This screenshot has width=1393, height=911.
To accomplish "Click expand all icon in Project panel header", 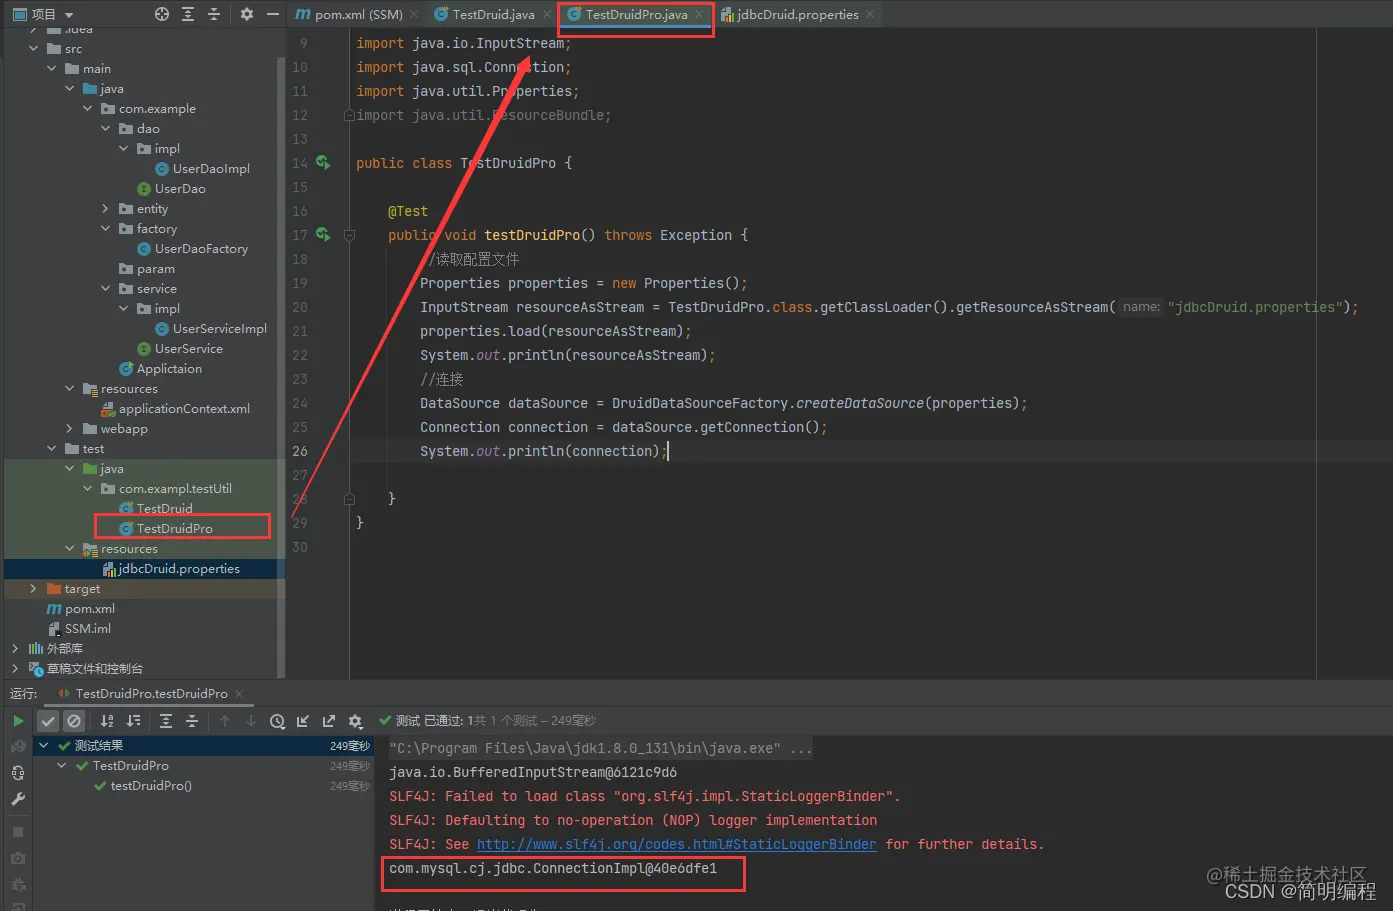I will point(188,14).
